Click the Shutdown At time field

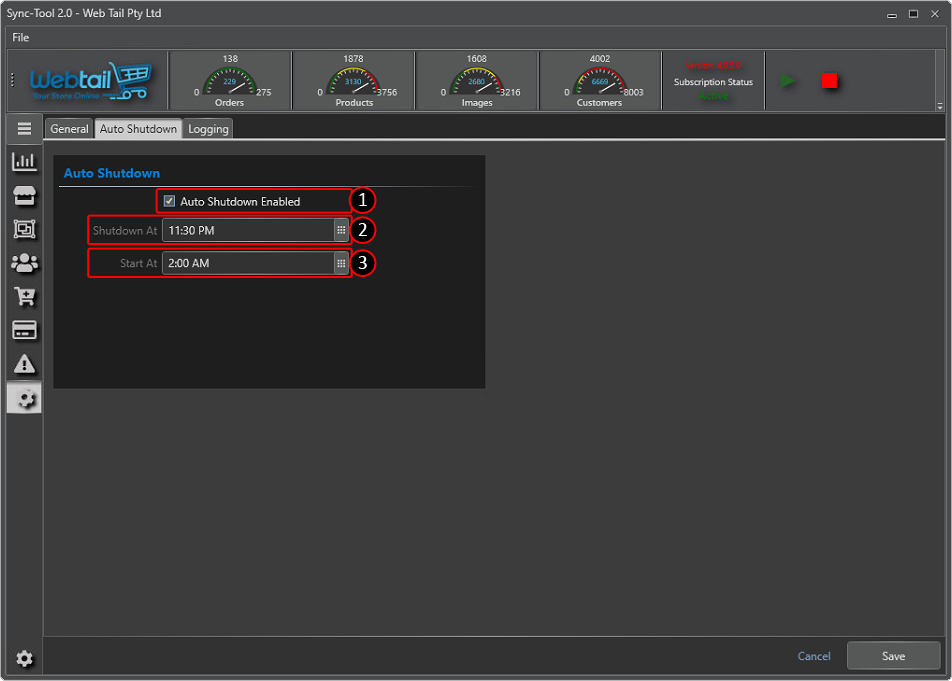tap(247, 231)
